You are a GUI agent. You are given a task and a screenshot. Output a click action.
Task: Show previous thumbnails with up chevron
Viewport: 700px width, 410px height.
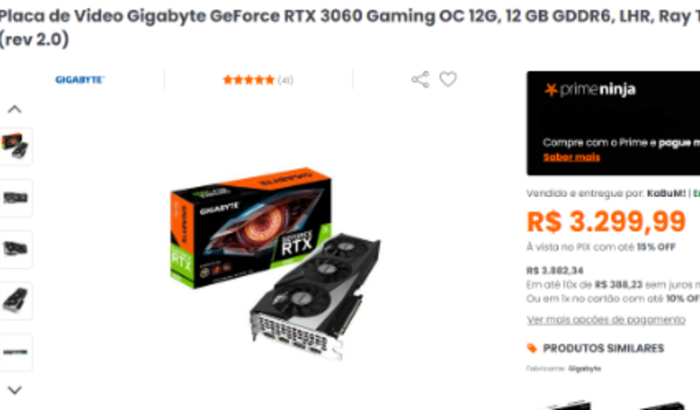[x=15, y=109]
